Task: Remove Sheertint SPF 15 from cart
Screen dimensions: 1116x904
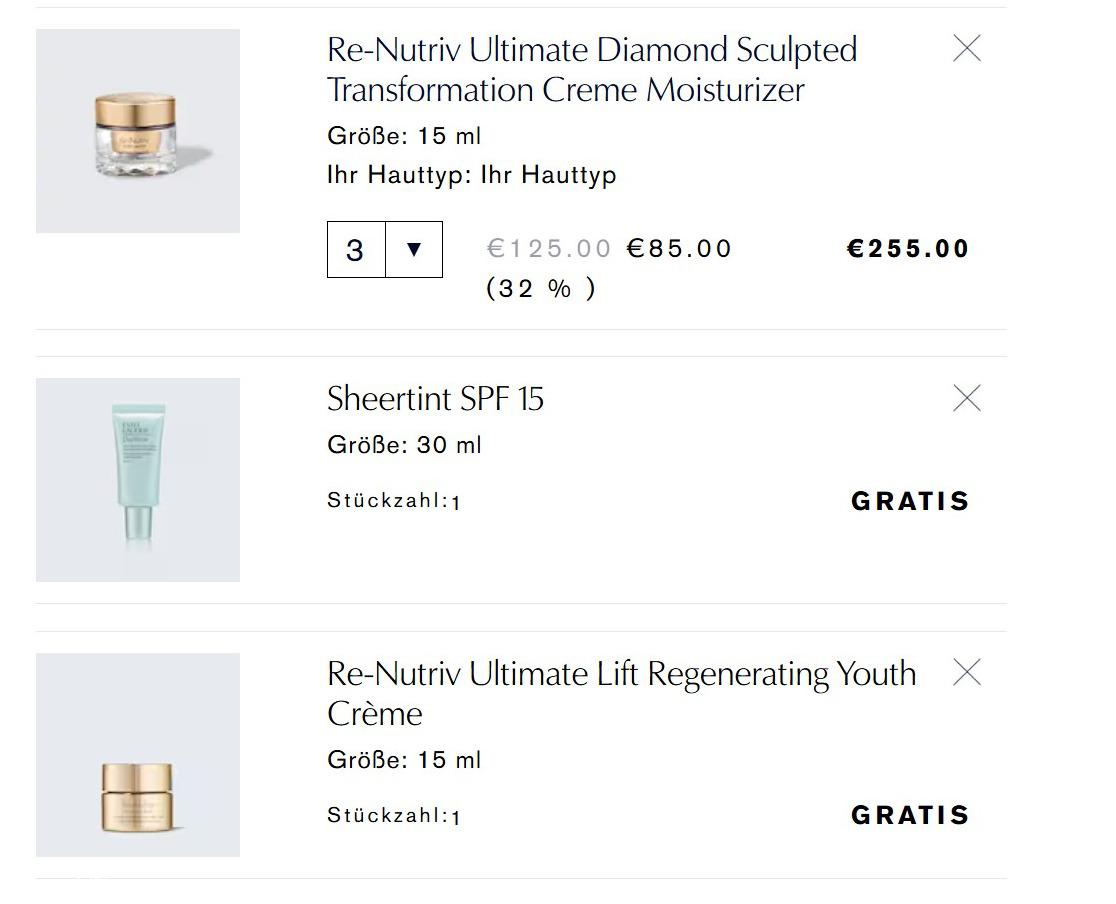Action: point(966,398)
